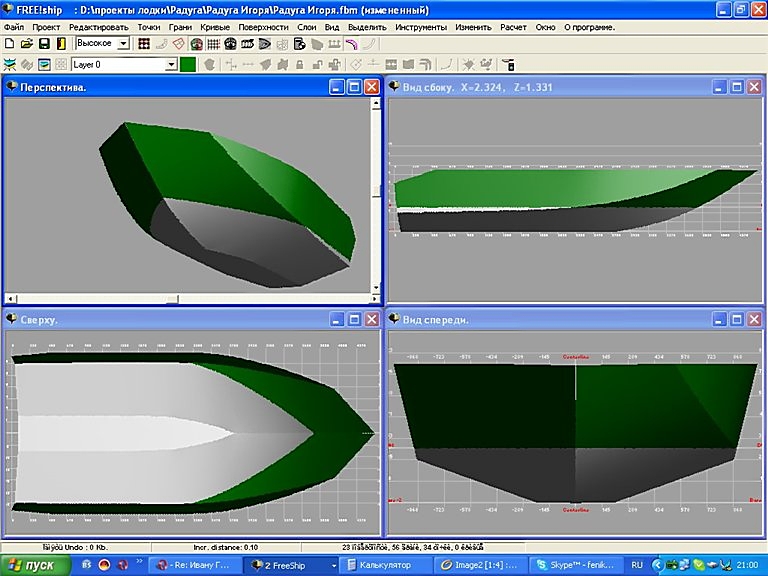
Task: Click the exit door icon in toolbar
Action: pyautogui.click(x=61, y=44)
